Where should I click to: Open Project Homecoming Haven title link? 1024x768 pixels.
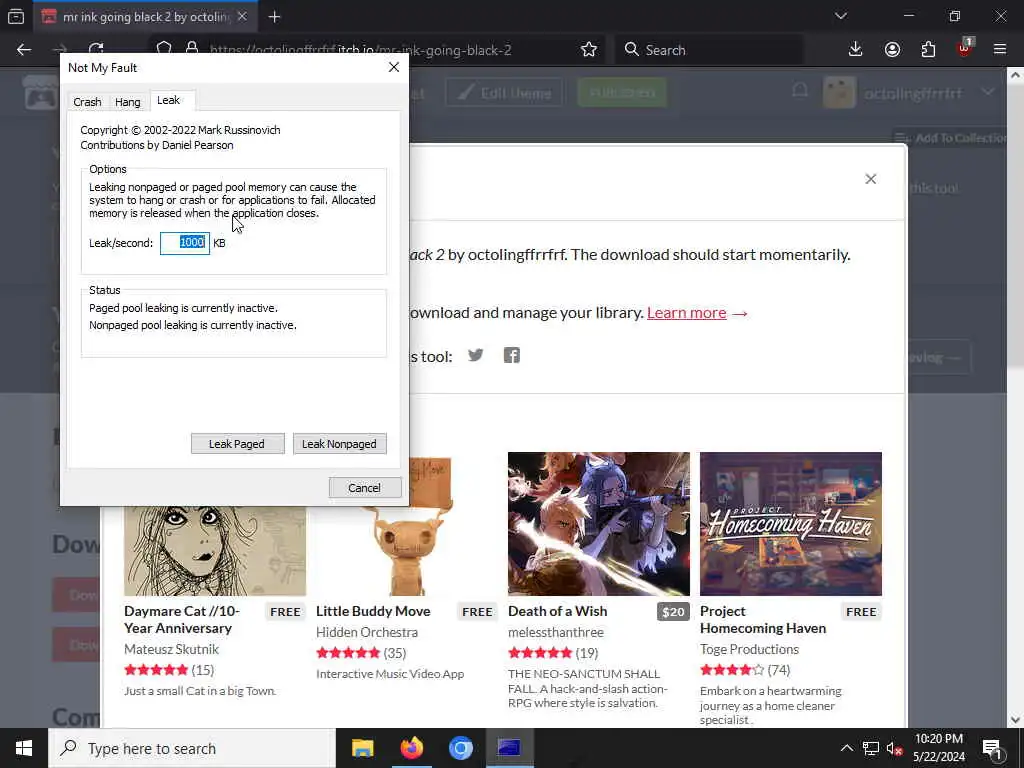pyautogui.click(x=763, y=619)
